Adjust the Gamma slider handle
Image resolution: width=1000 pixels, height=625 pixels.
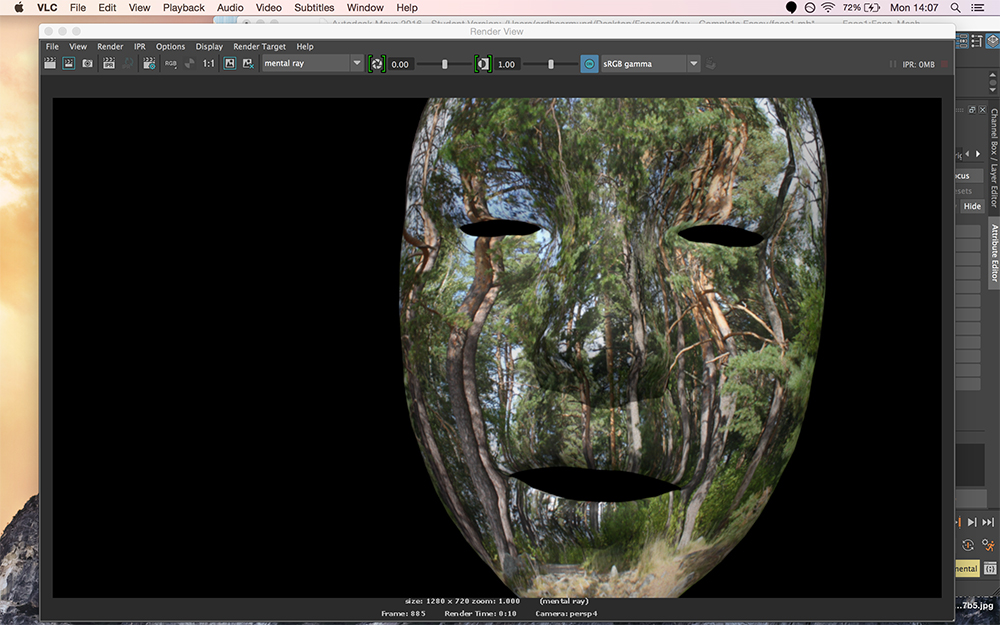tap(550, 64)
